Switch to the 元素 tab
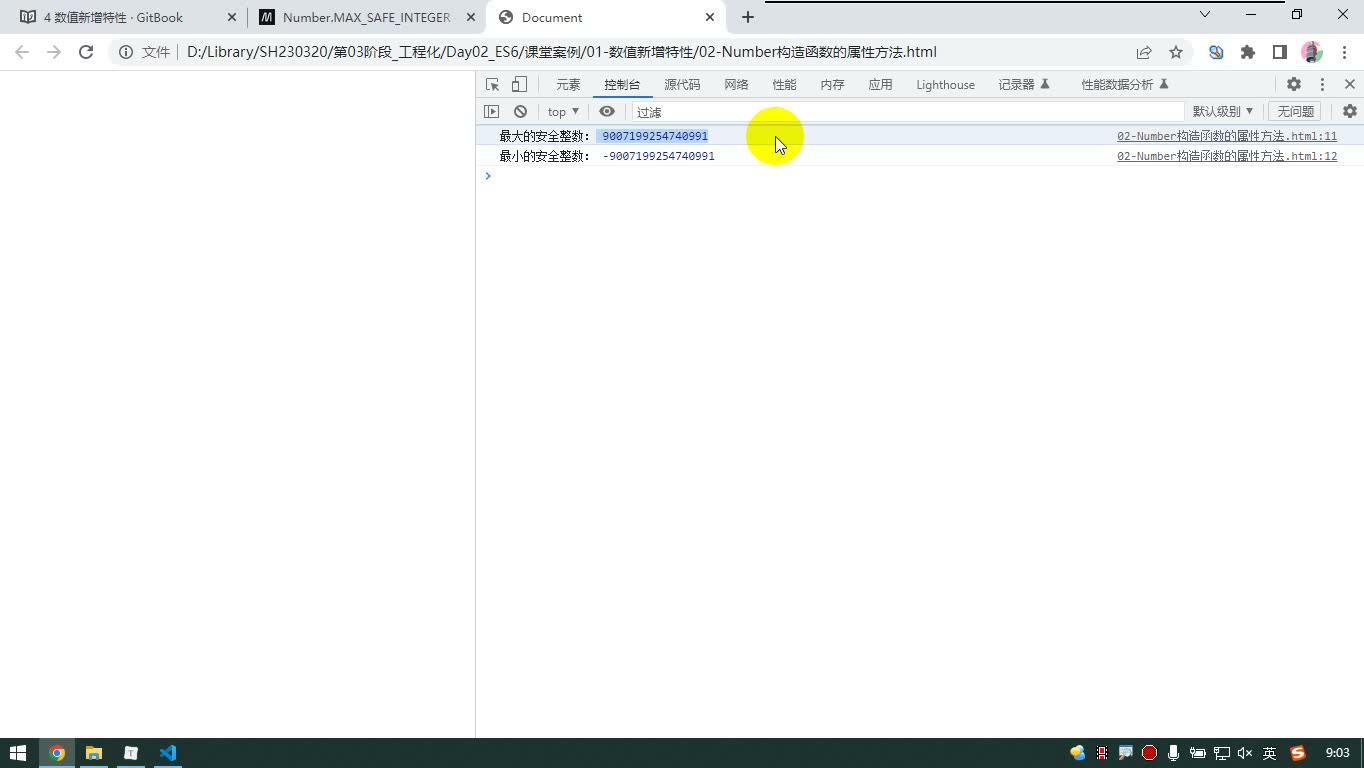The width and height of the screenshot is (1364, 768). (x=568, y=85)
